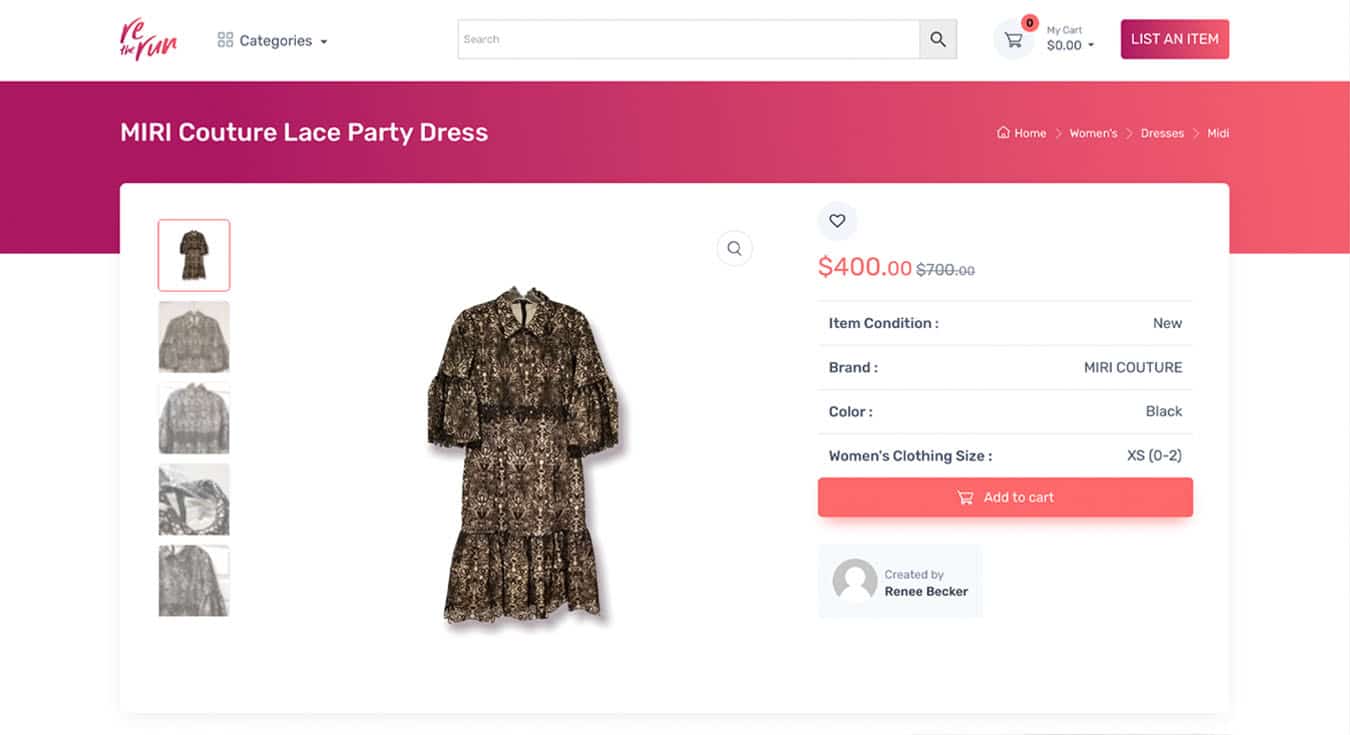Viewport: 1350px width, 735px height.
Task: Toggle the heart wishlist icon
Action: pyautogui.click(x=838, y=221)
